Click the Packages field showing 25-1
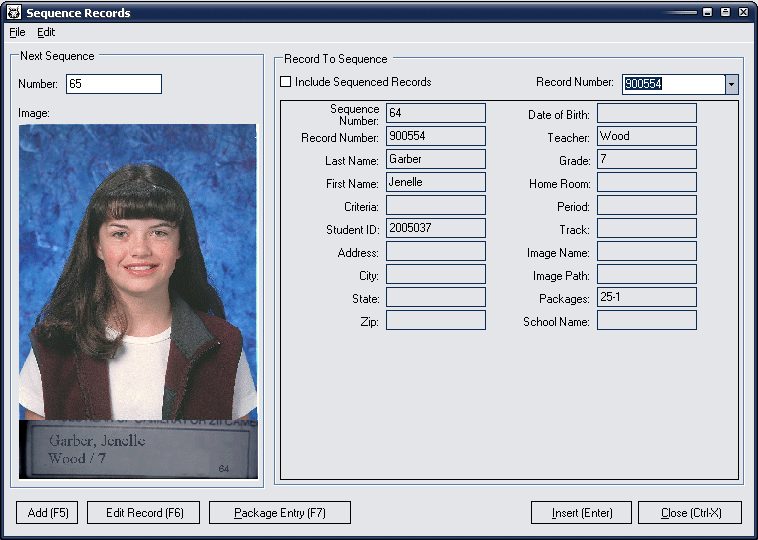The width and height of the screenshot is (758, 540). (x=646, y=297)
